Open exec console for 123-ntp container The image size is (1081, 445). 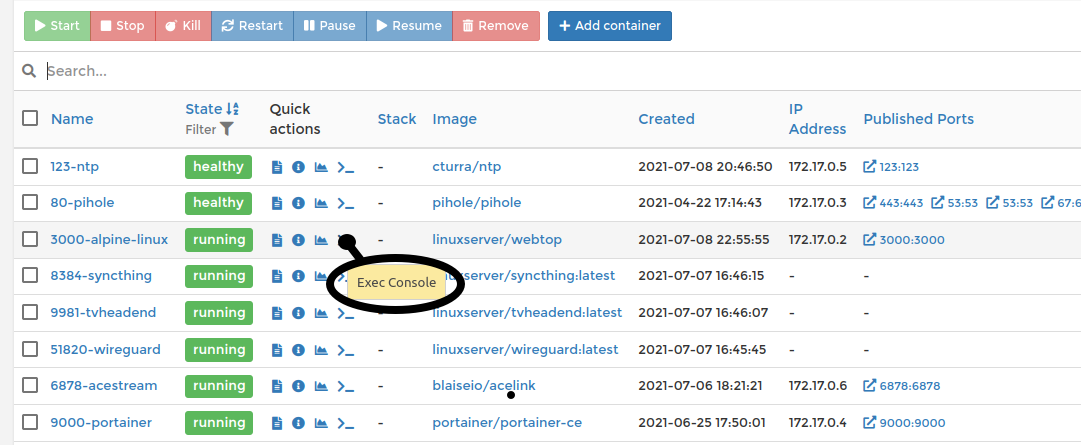coord(346,167)
